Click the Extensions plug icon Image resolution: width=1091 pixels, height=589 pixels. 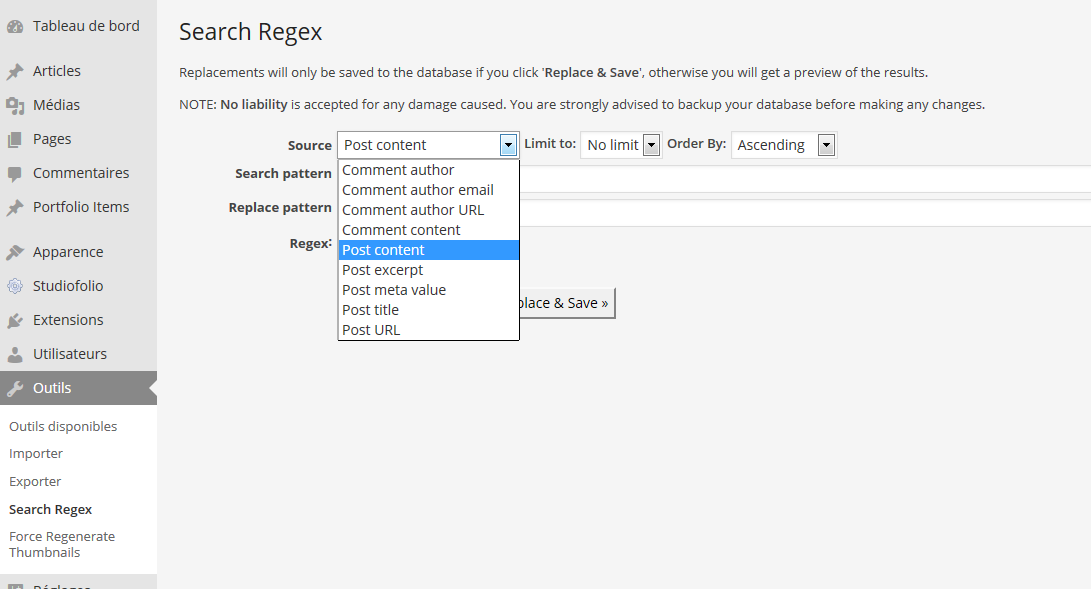15,321
